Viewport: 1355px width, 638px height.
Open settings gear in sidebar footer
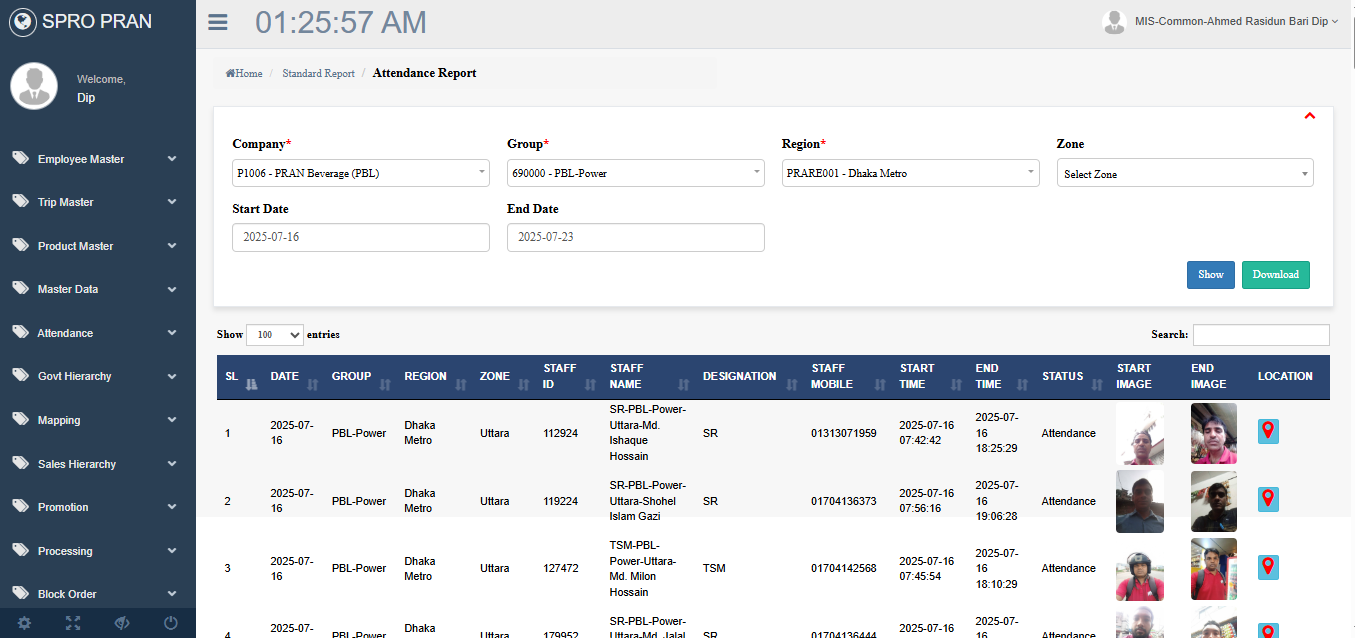tap(24, 623)
